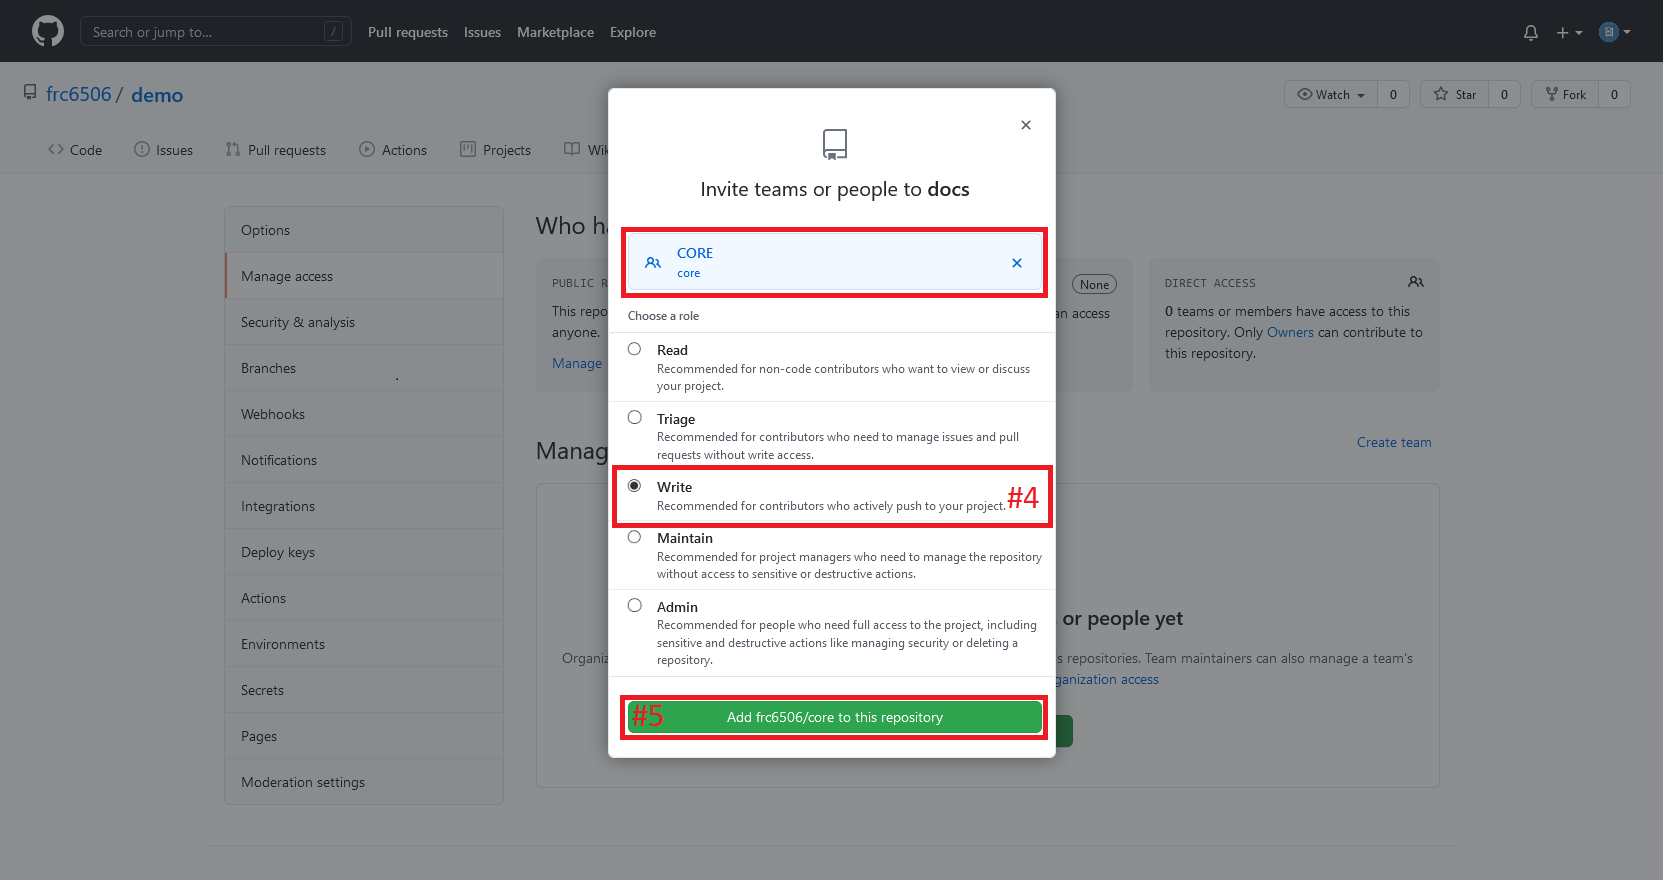The height and width of the screenshot is (880, 1663).
Task: Open the frc6506 organization link
Action: coord(79,94)
